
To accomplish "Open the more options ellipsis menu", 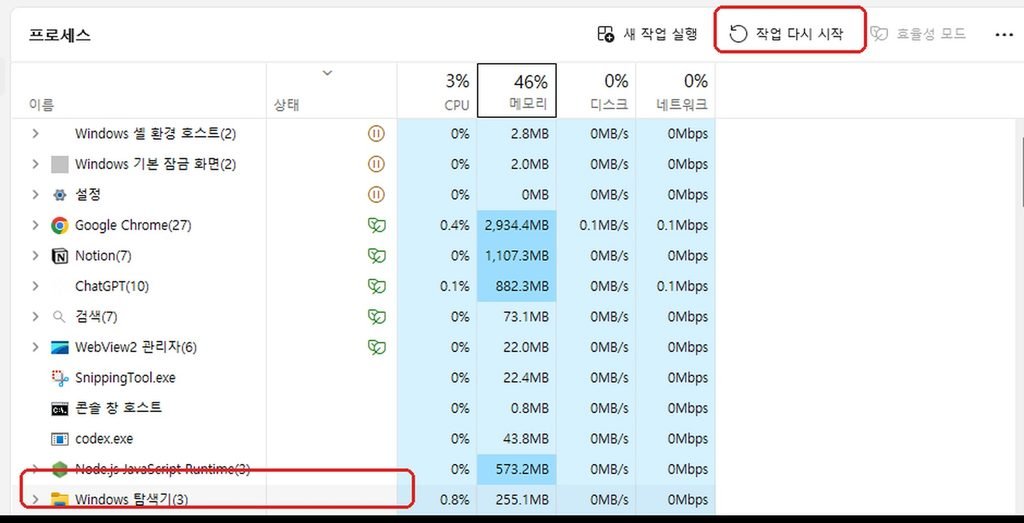I will 1004,35.
